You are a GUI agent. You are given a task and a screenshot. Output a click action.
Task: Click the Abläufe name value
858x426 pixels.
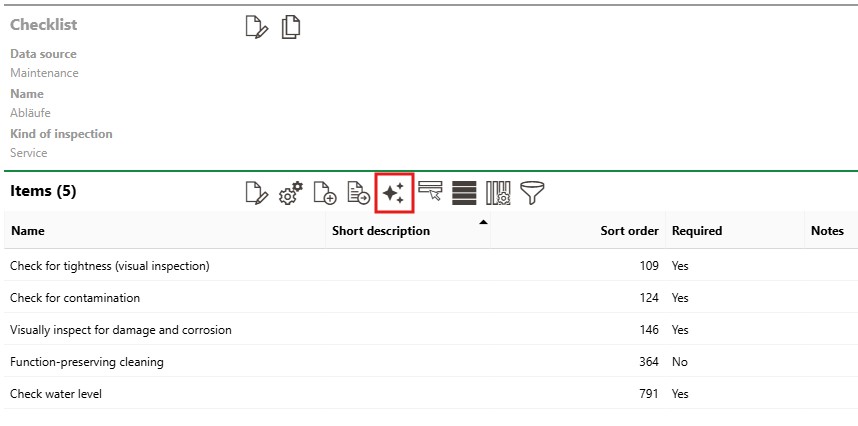(31, 113)
